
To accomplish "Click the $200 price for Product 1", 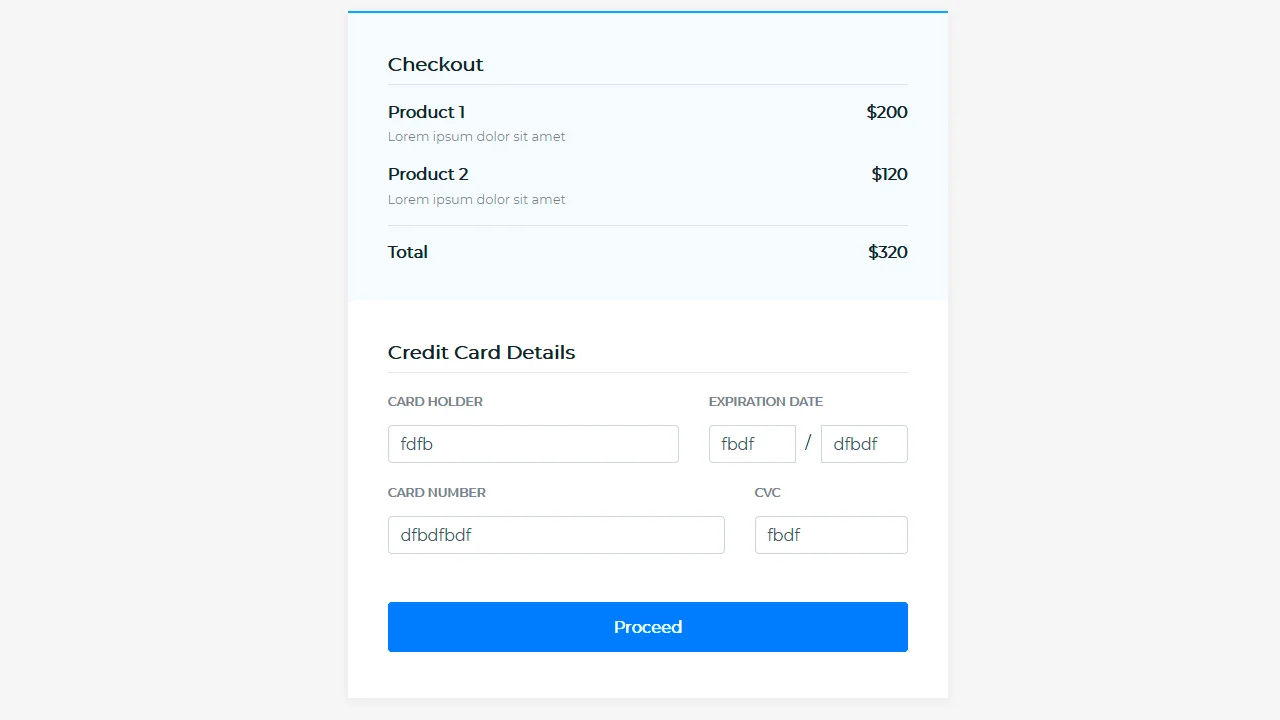I will coord(887,112).
